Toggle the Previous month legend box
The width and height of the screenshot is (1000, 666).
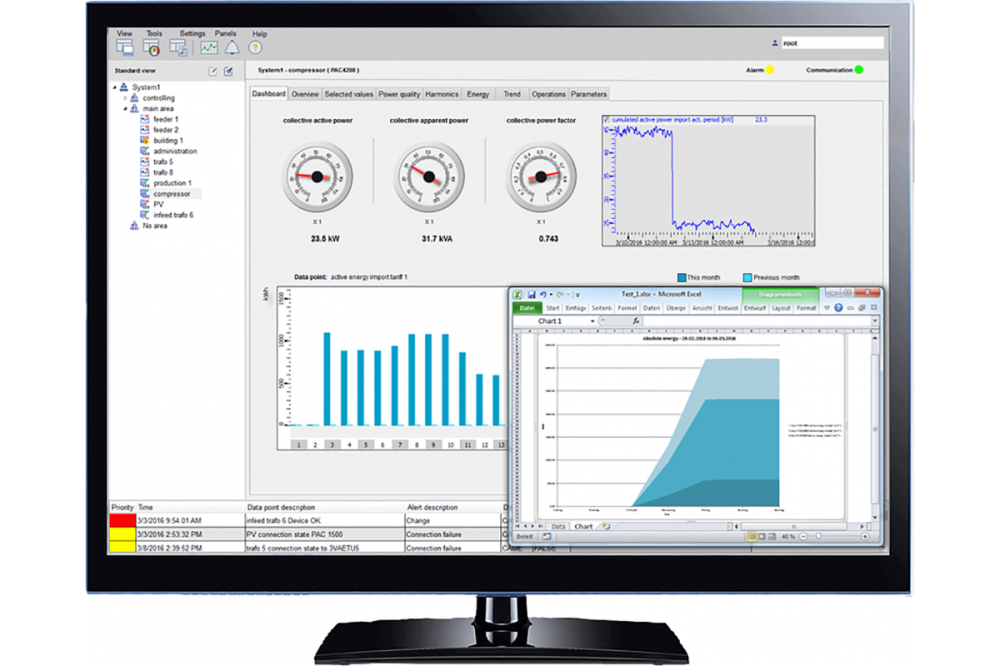pyautogui.click(x=747, y=277)
